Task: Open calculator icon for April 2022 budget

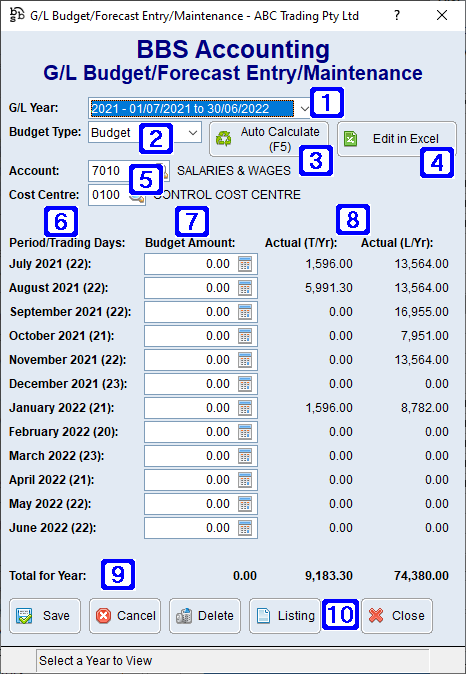Action: (245, 481)
